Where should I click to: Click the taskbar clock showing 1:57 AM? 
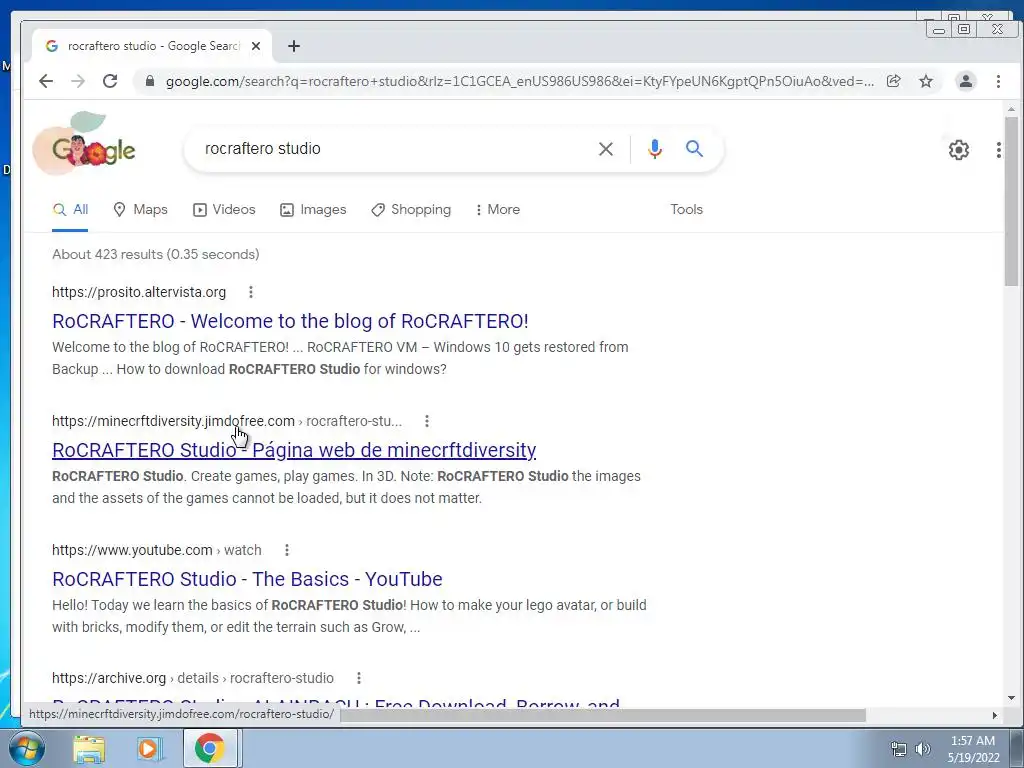[973, 749]
